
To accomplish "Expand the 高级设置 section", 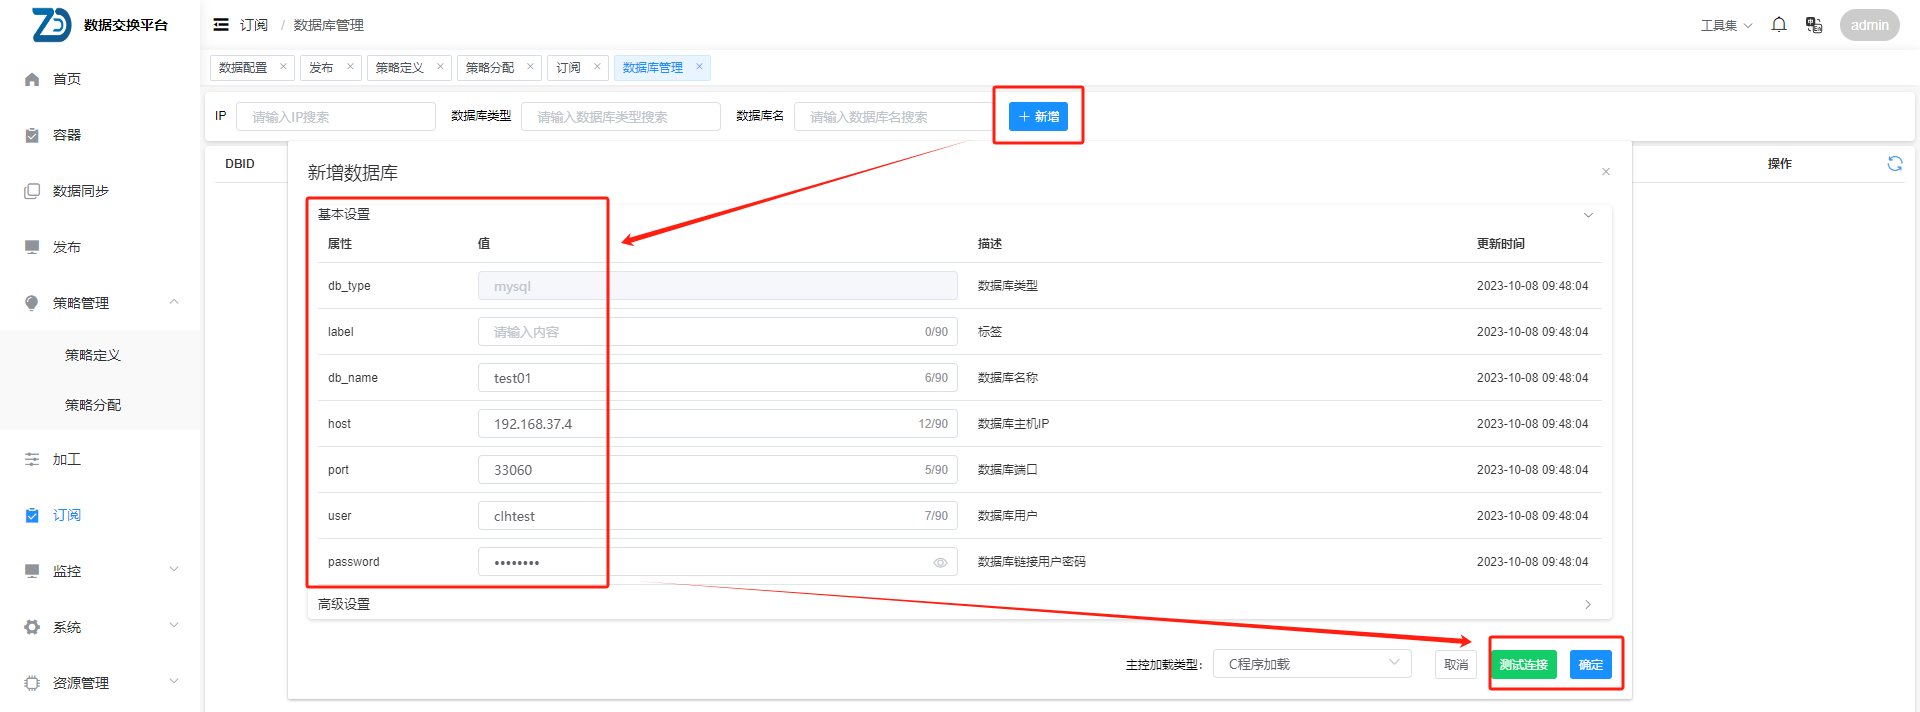I will [x=1587, y=604].
